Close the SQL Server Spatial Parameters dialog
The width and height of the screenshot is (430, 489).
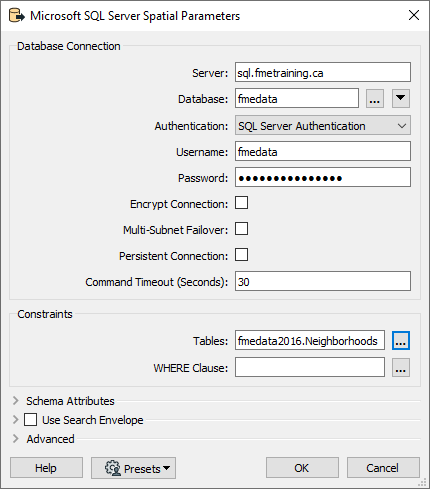(414, 15)
